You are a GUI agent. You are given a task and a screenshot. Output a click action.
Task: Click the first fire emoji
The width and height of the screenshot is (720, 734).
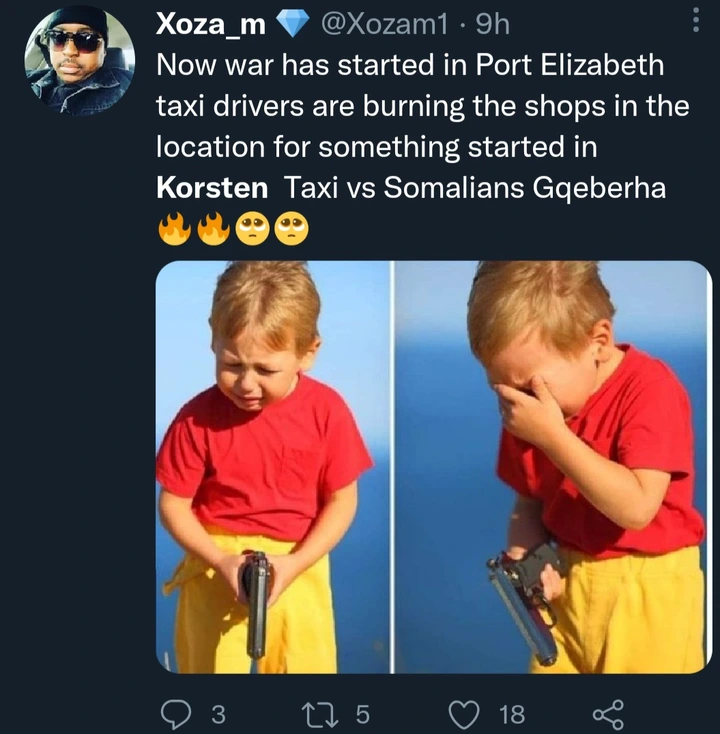175,229
